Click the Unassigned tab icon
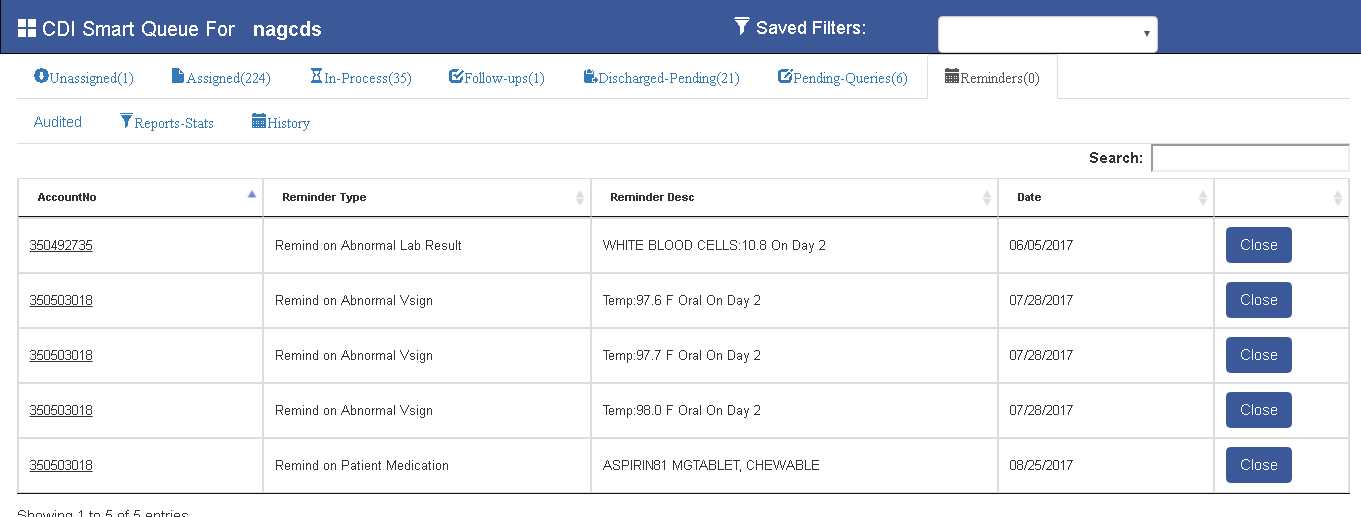Screen dimensions: 1361x517 41,76
